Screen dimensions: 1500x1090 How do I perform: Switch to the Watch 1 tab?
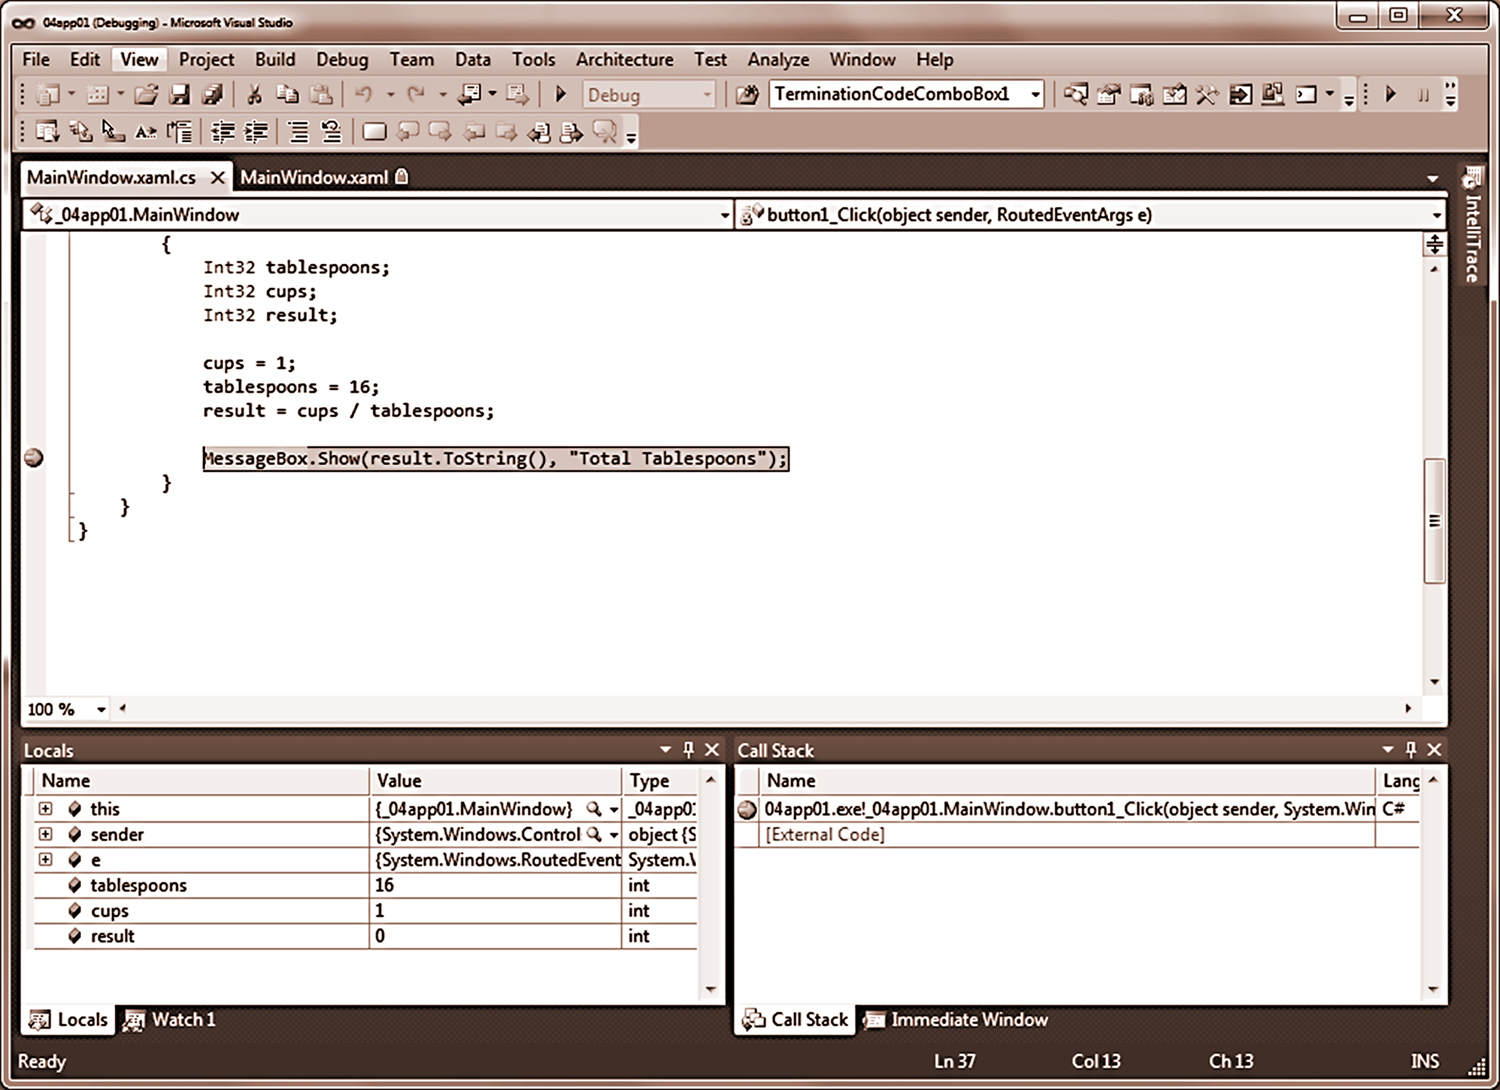click(x=170, y=1020)
